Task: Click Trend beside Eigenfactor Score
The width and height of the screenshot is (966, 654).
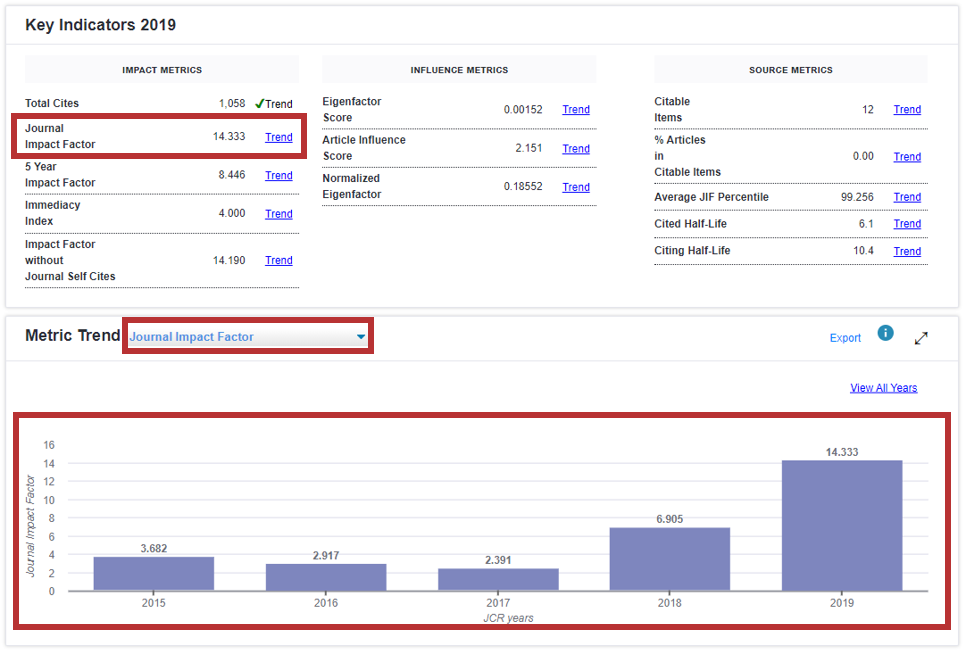Action: [575, 109]
